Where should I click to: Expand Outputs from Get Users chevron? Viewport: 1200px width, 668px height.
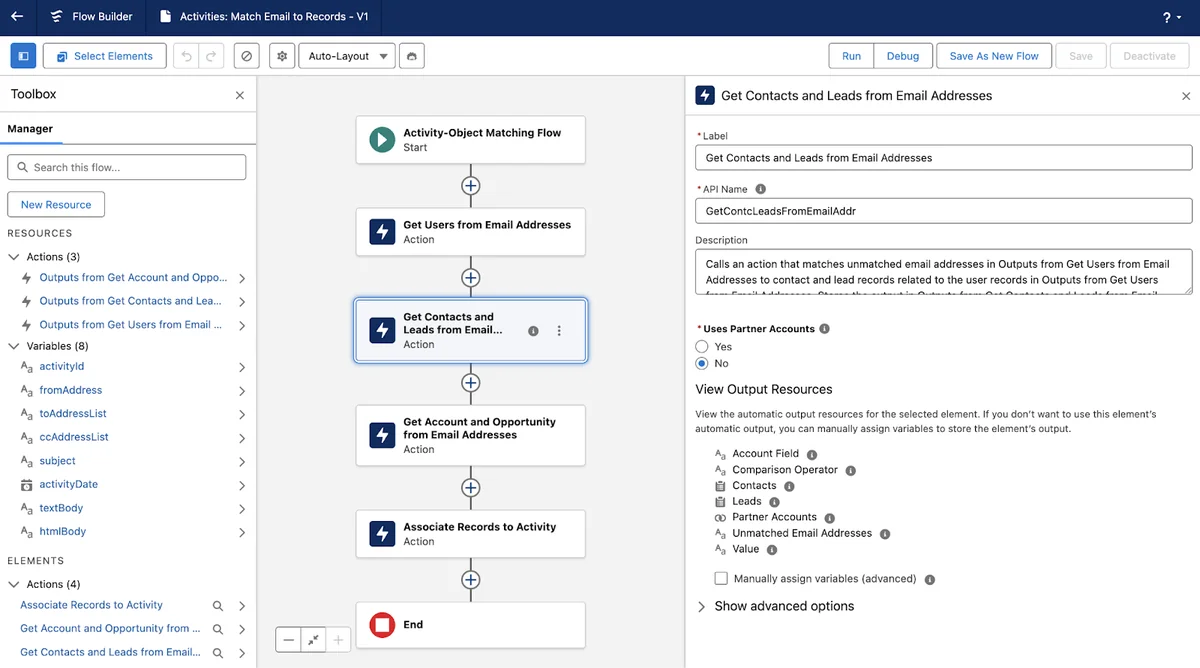(242, 325)
